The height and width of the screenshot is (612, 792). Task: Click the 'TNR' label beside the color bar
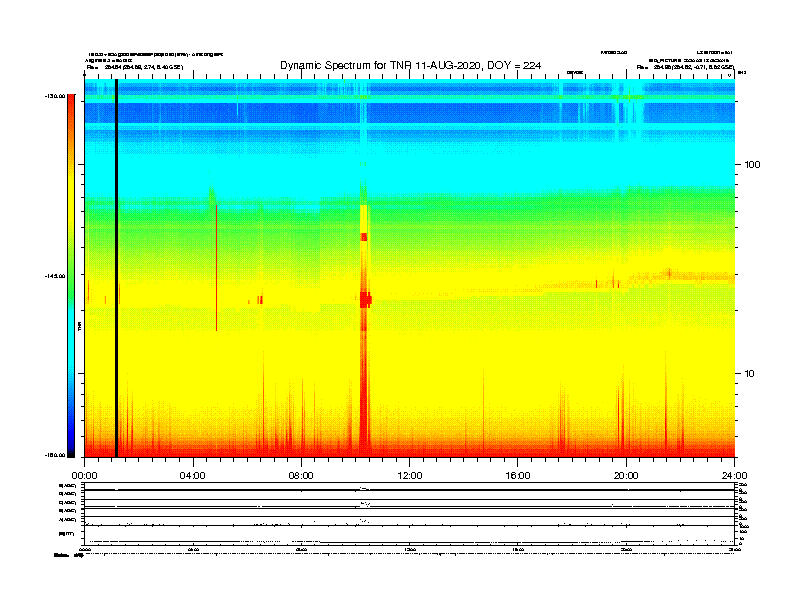pyautogui.click(x=80, y=327)
